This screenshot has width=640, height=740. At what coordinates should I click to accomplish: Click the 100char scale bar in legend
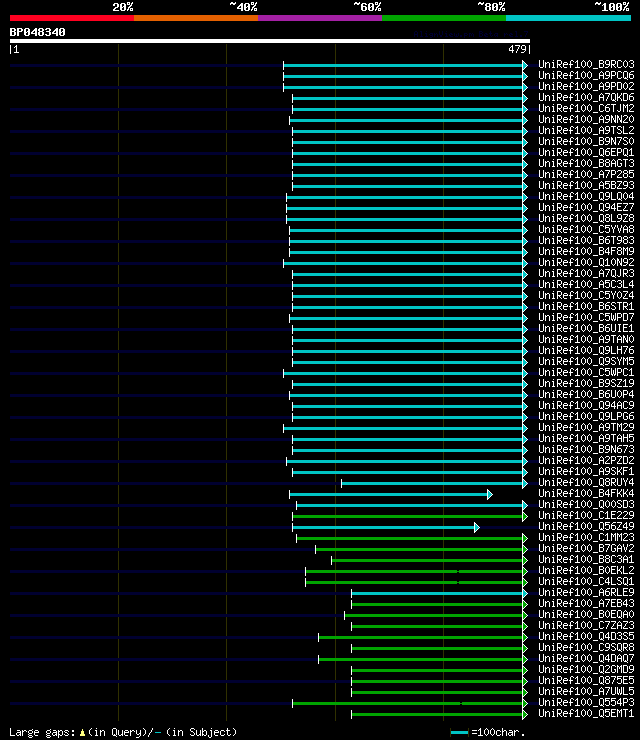pos(459,732)
